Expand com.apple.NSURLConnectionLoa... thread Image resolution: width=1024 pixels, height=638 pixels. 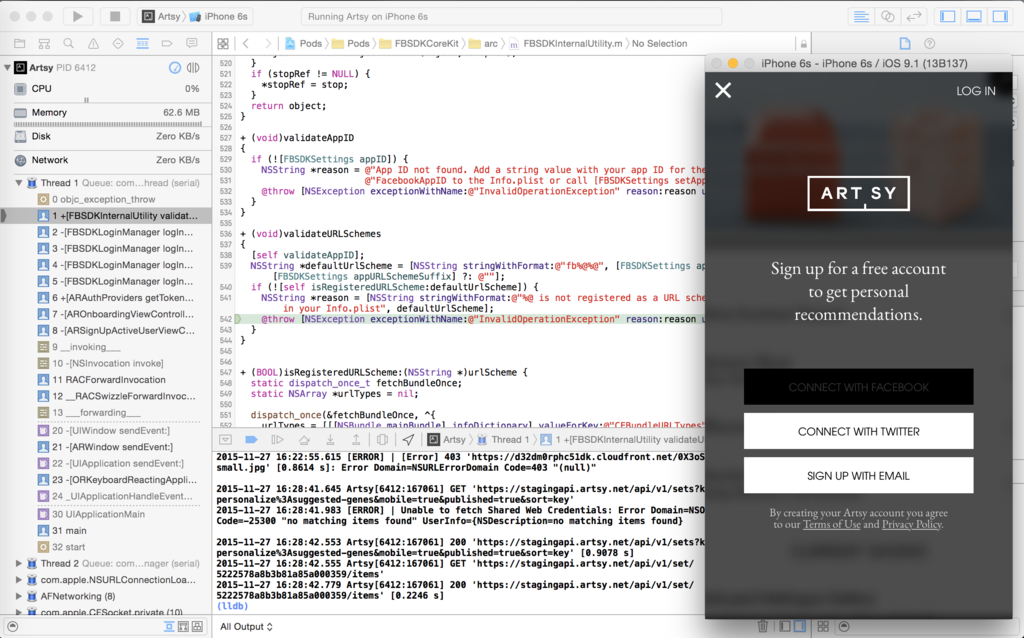[x=19, y=579]
